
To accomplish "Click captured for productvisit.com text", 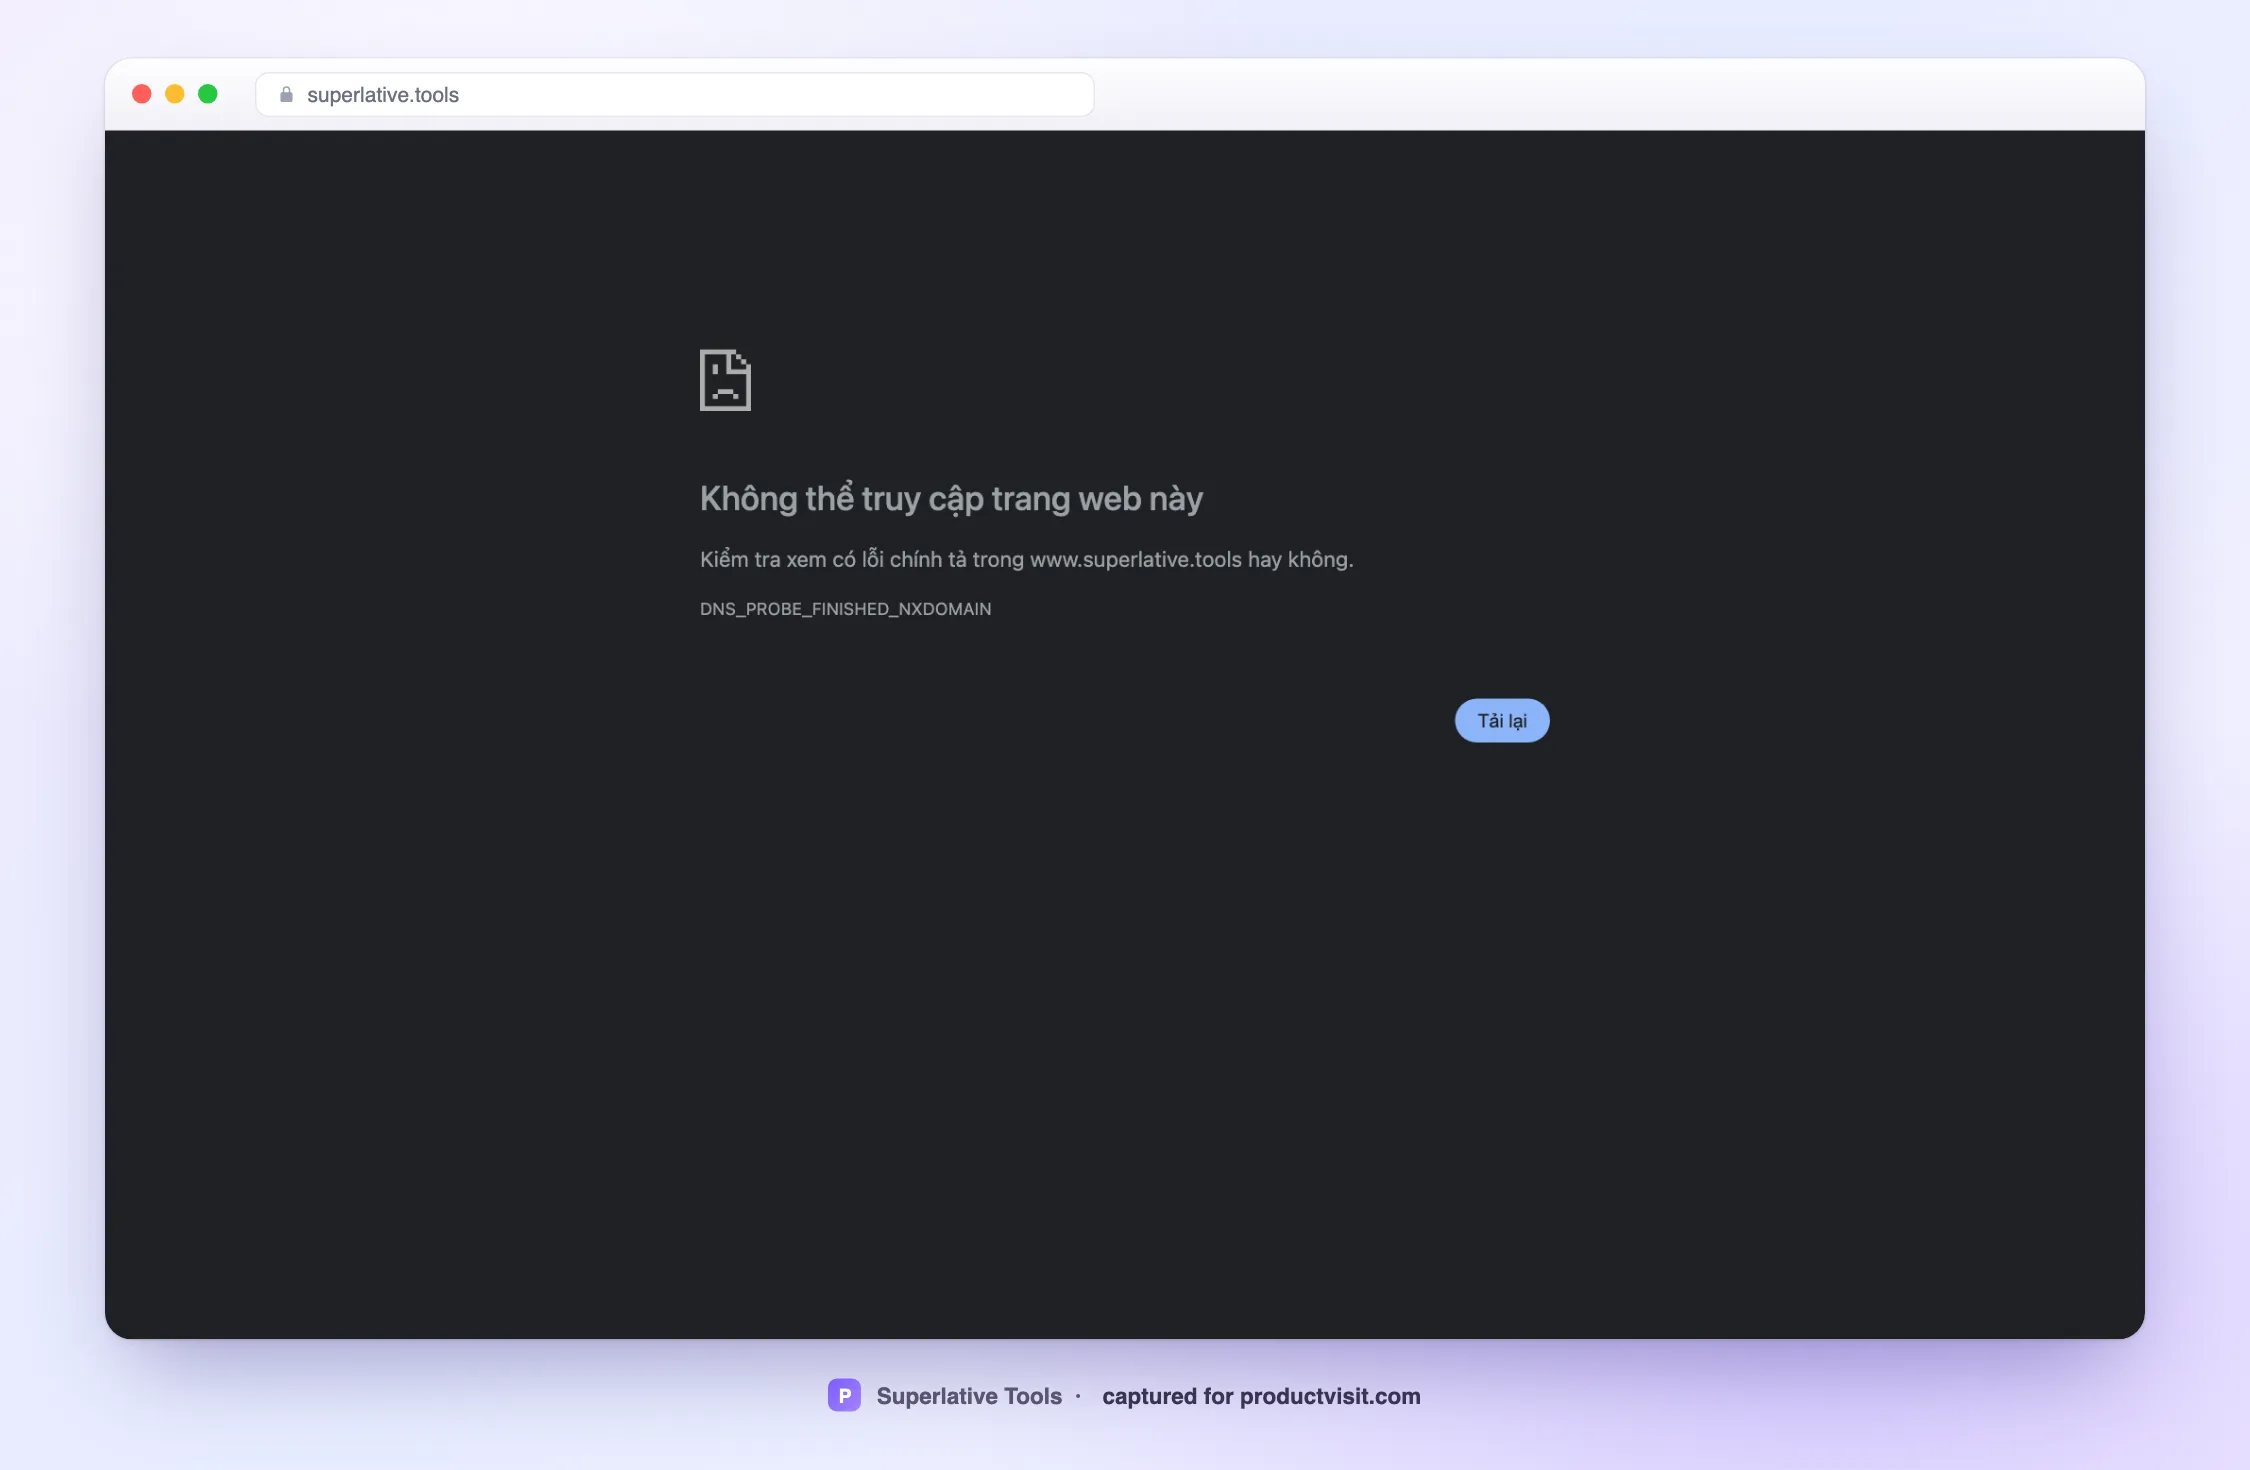I will point(1261,1396).
